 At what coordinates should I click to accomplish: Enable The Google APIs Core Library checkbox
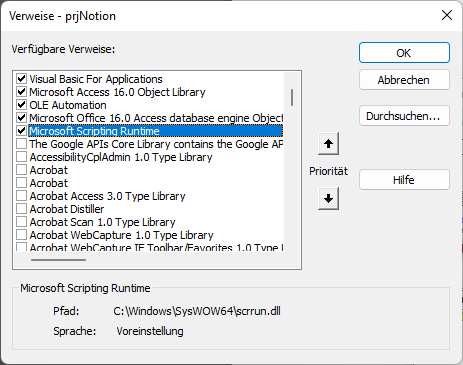[22, 144]
